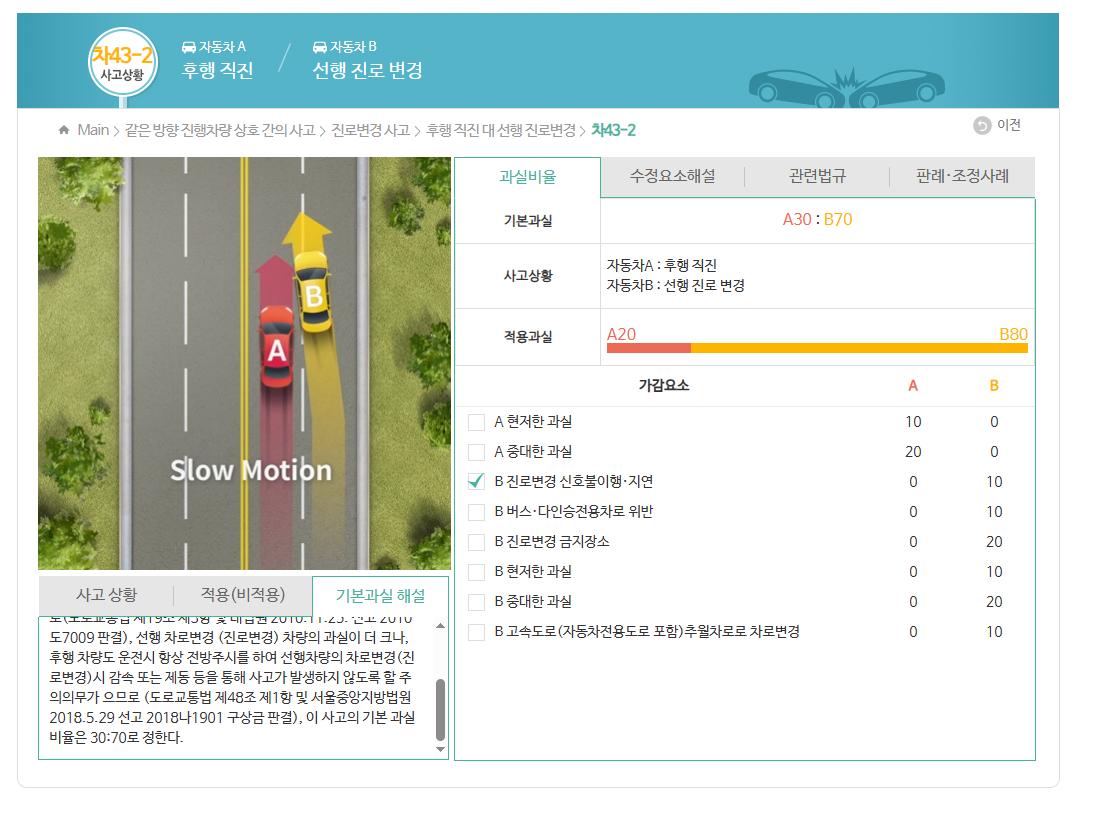Switch to the 수정요소해설 tab
1098x813 pixels.
pos(672,176)
